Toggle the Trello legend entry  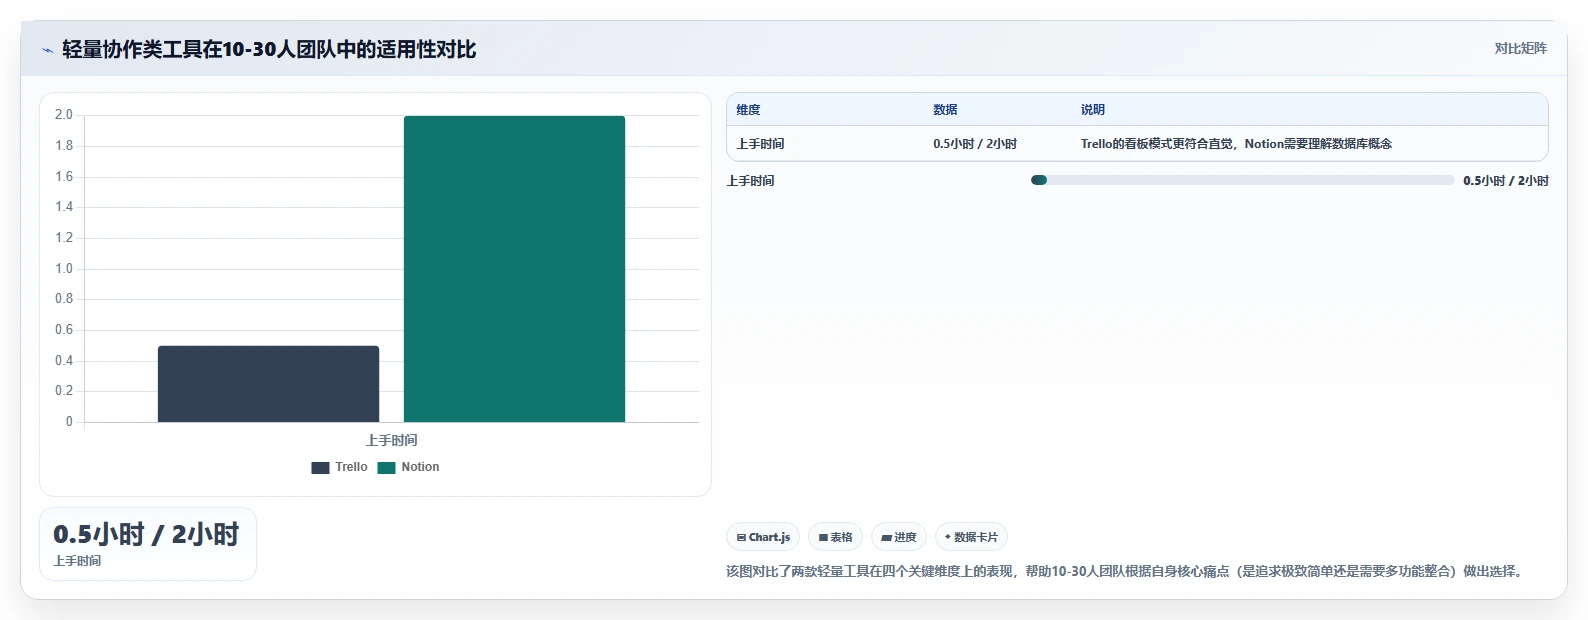coord(340,467)
